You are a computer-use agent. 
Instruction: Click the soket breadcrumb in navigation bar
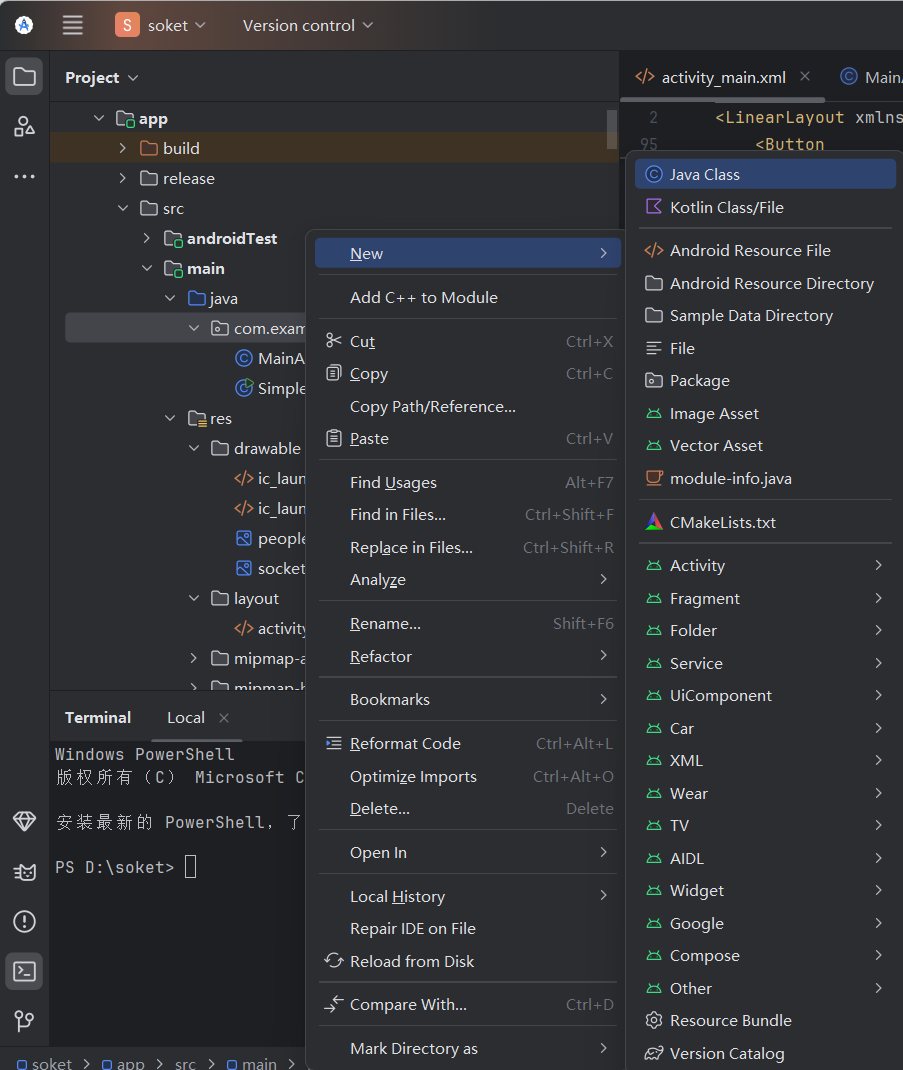45,1064
